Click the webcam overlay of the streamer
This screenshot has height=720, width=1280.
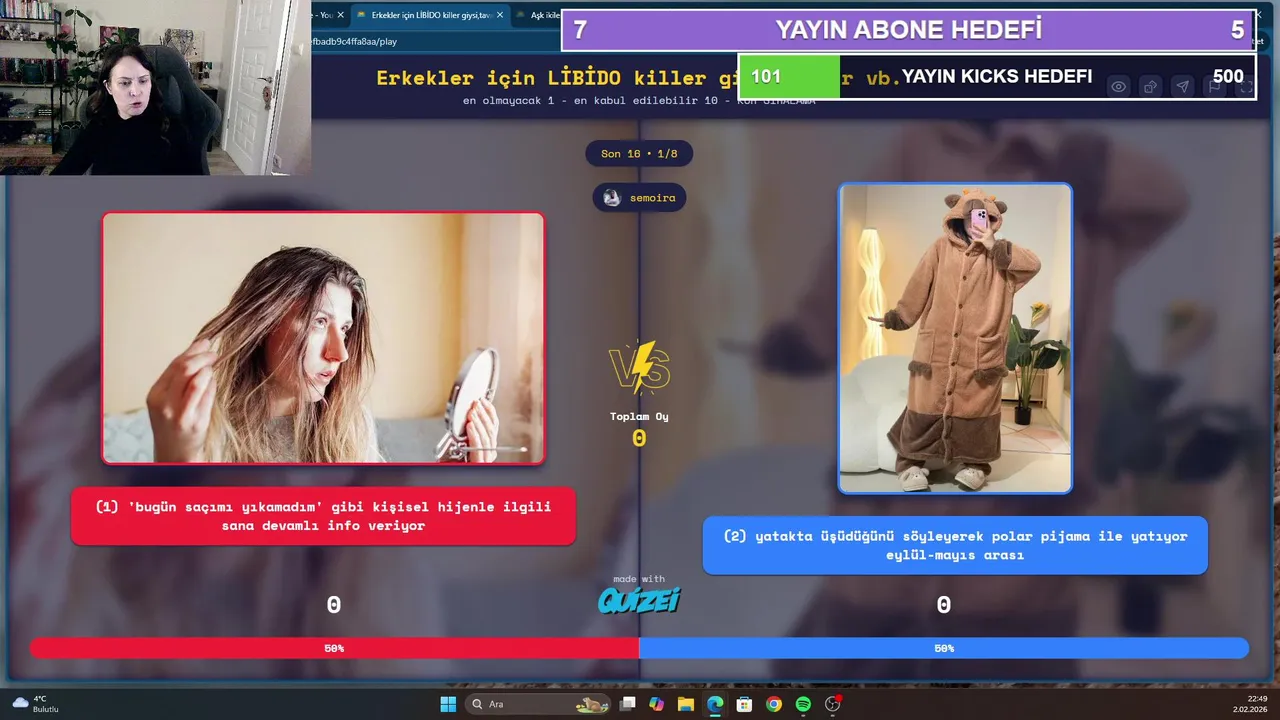[155, 87]
